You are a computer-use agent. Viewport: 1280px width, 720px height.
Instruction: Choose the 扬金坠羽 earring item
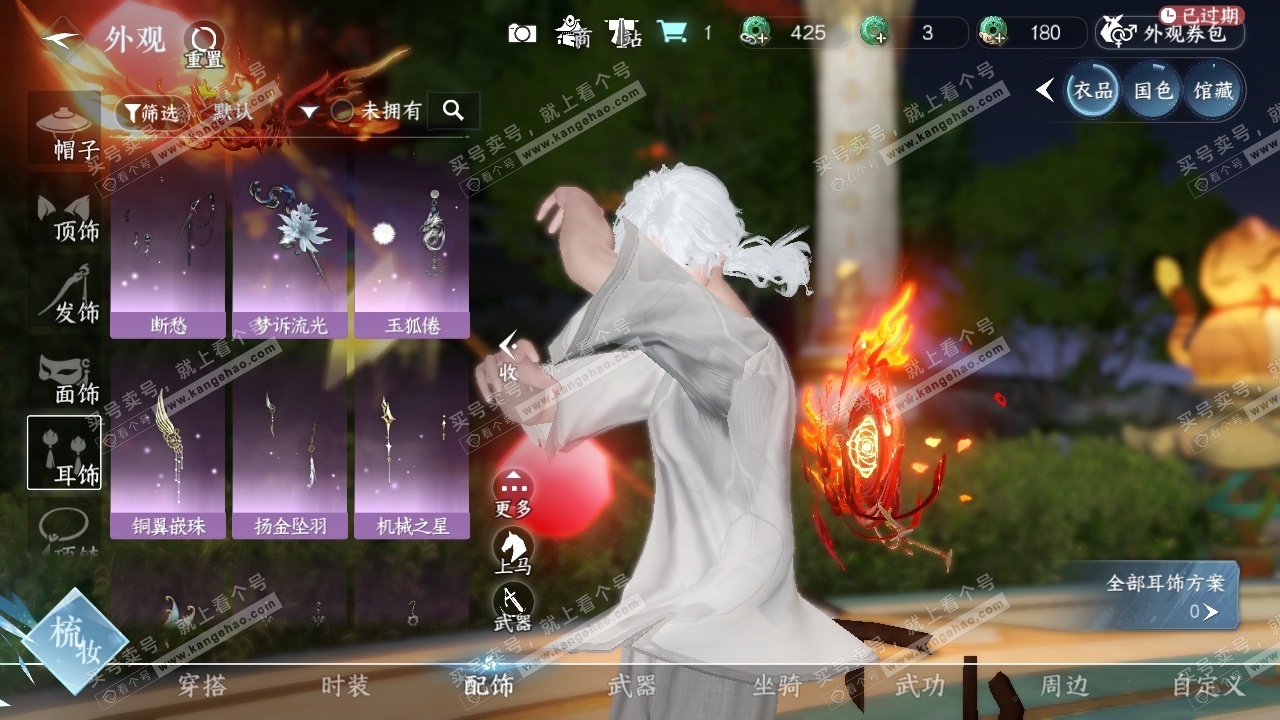click(x=290, y=446)
